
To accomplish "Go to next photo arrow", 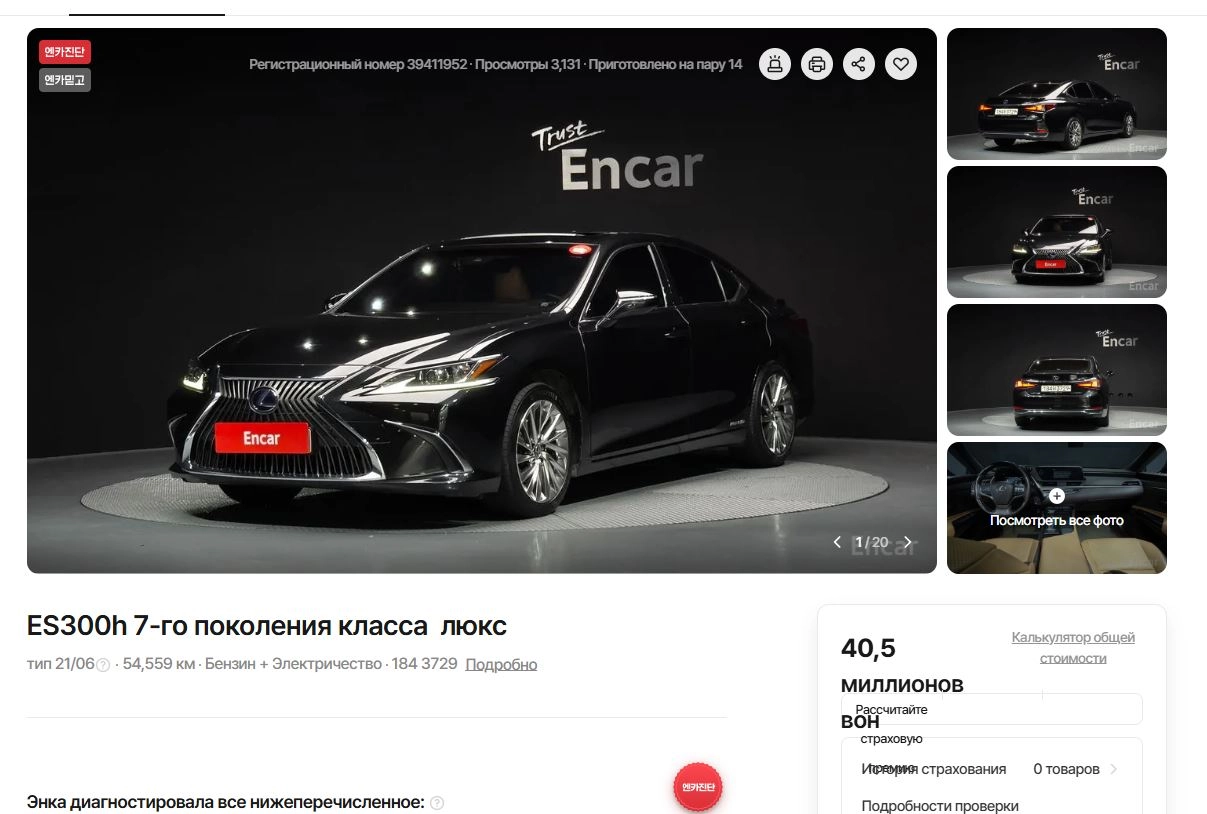I will click(908, 542).
